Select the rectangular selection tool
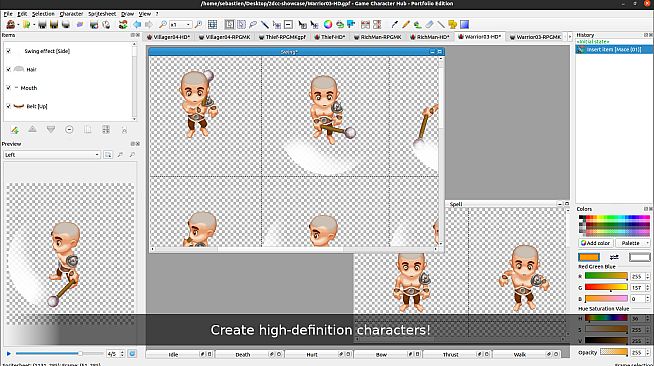654x366 pixels. pyautogui.click(x=229, y=25)
